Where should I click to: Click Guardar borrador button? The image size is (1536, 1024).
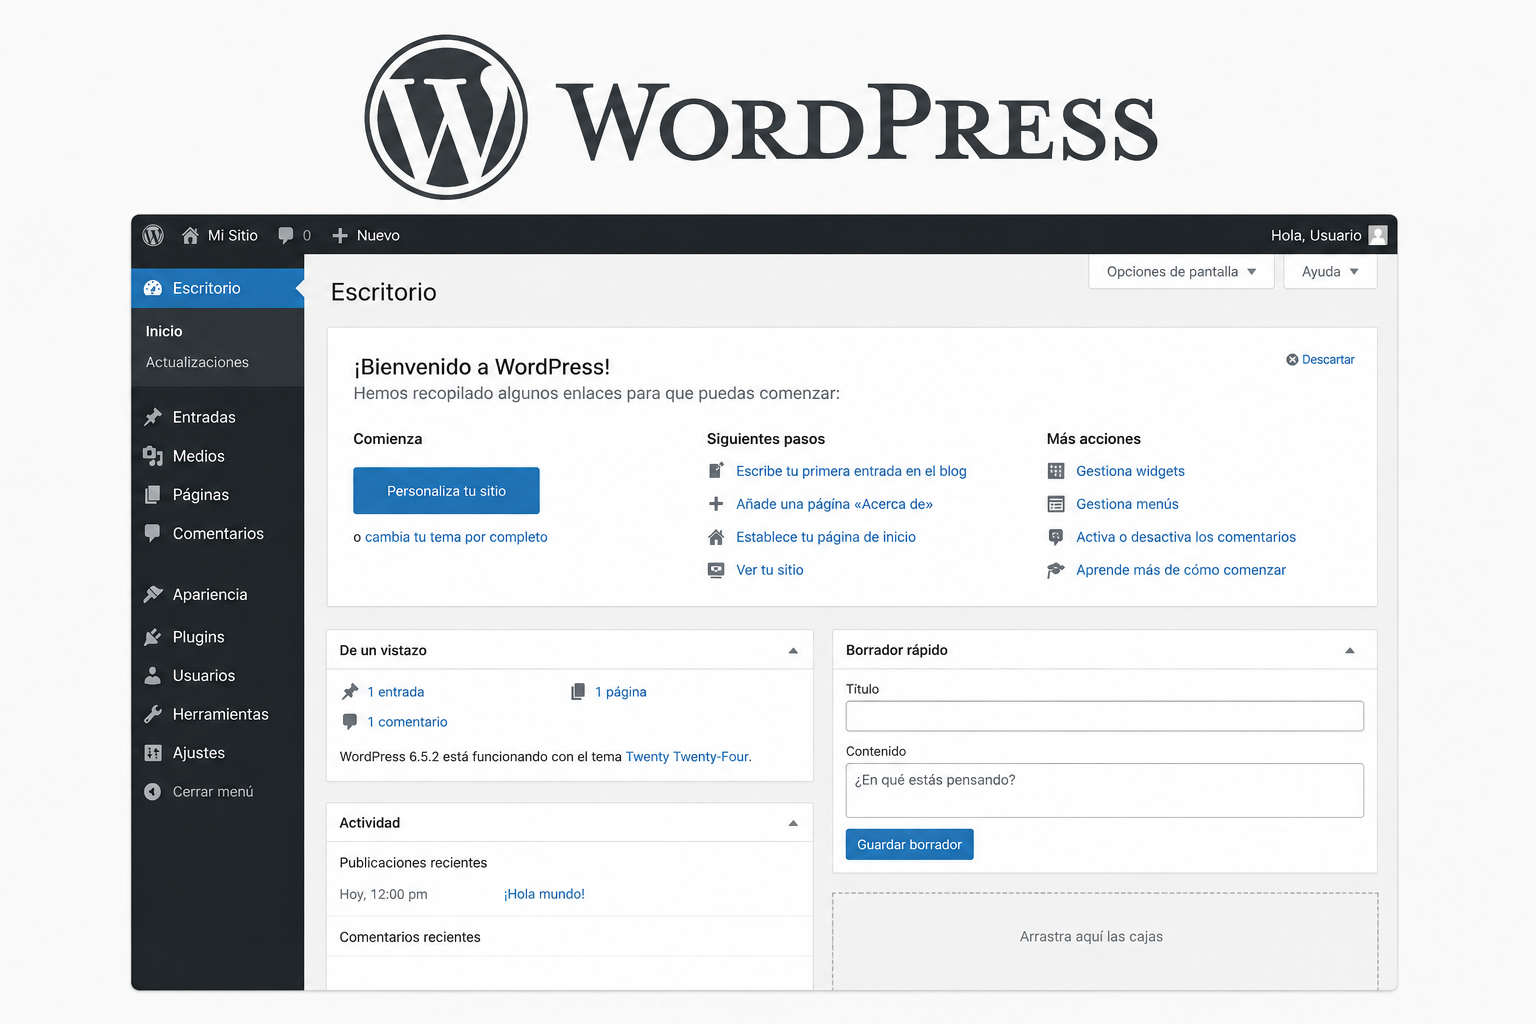tap(909, 845)
